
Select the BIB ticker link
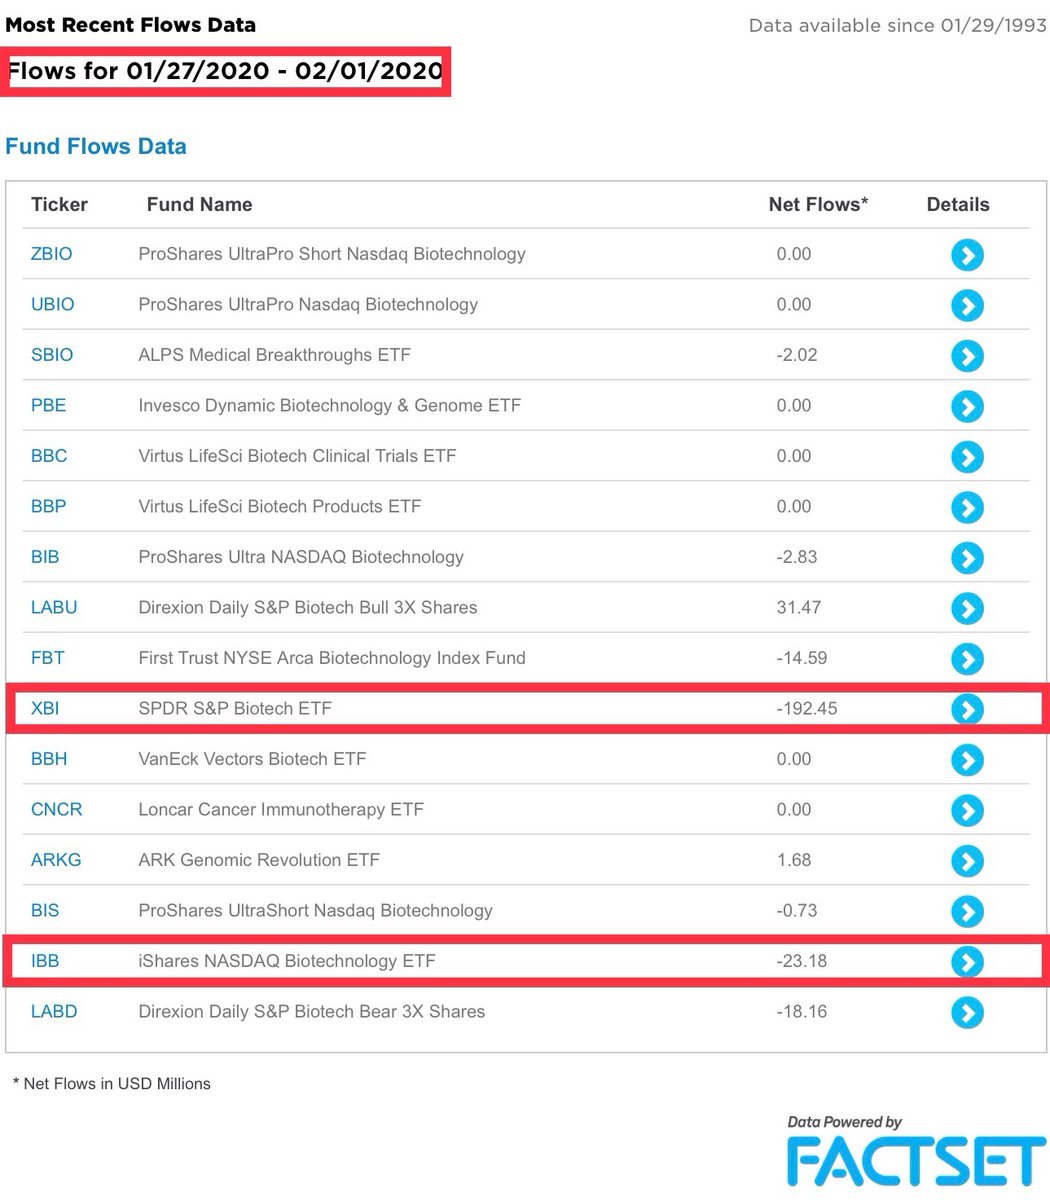45,557
